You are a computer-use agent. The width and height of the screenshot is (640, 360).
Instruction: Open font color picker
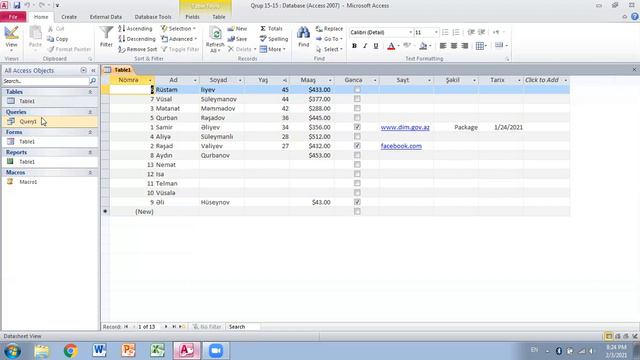pyautogui.click(x=392, y=46)
